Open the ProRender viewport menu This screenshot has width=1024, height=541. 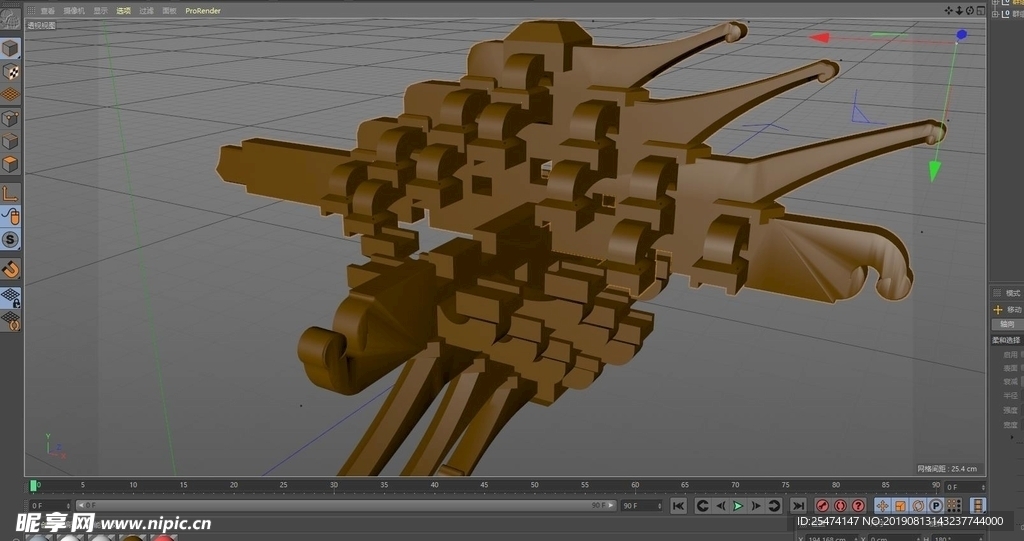point(203,11)
